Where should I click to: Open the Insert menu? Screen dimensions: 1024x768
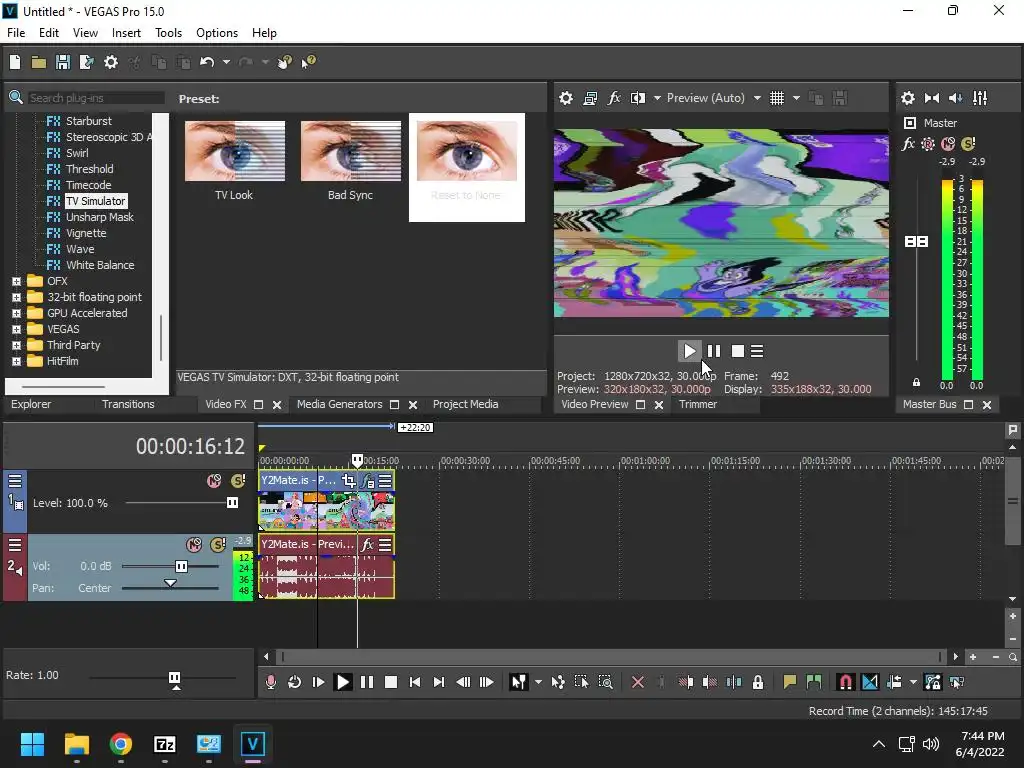click(x=126, y=33)
